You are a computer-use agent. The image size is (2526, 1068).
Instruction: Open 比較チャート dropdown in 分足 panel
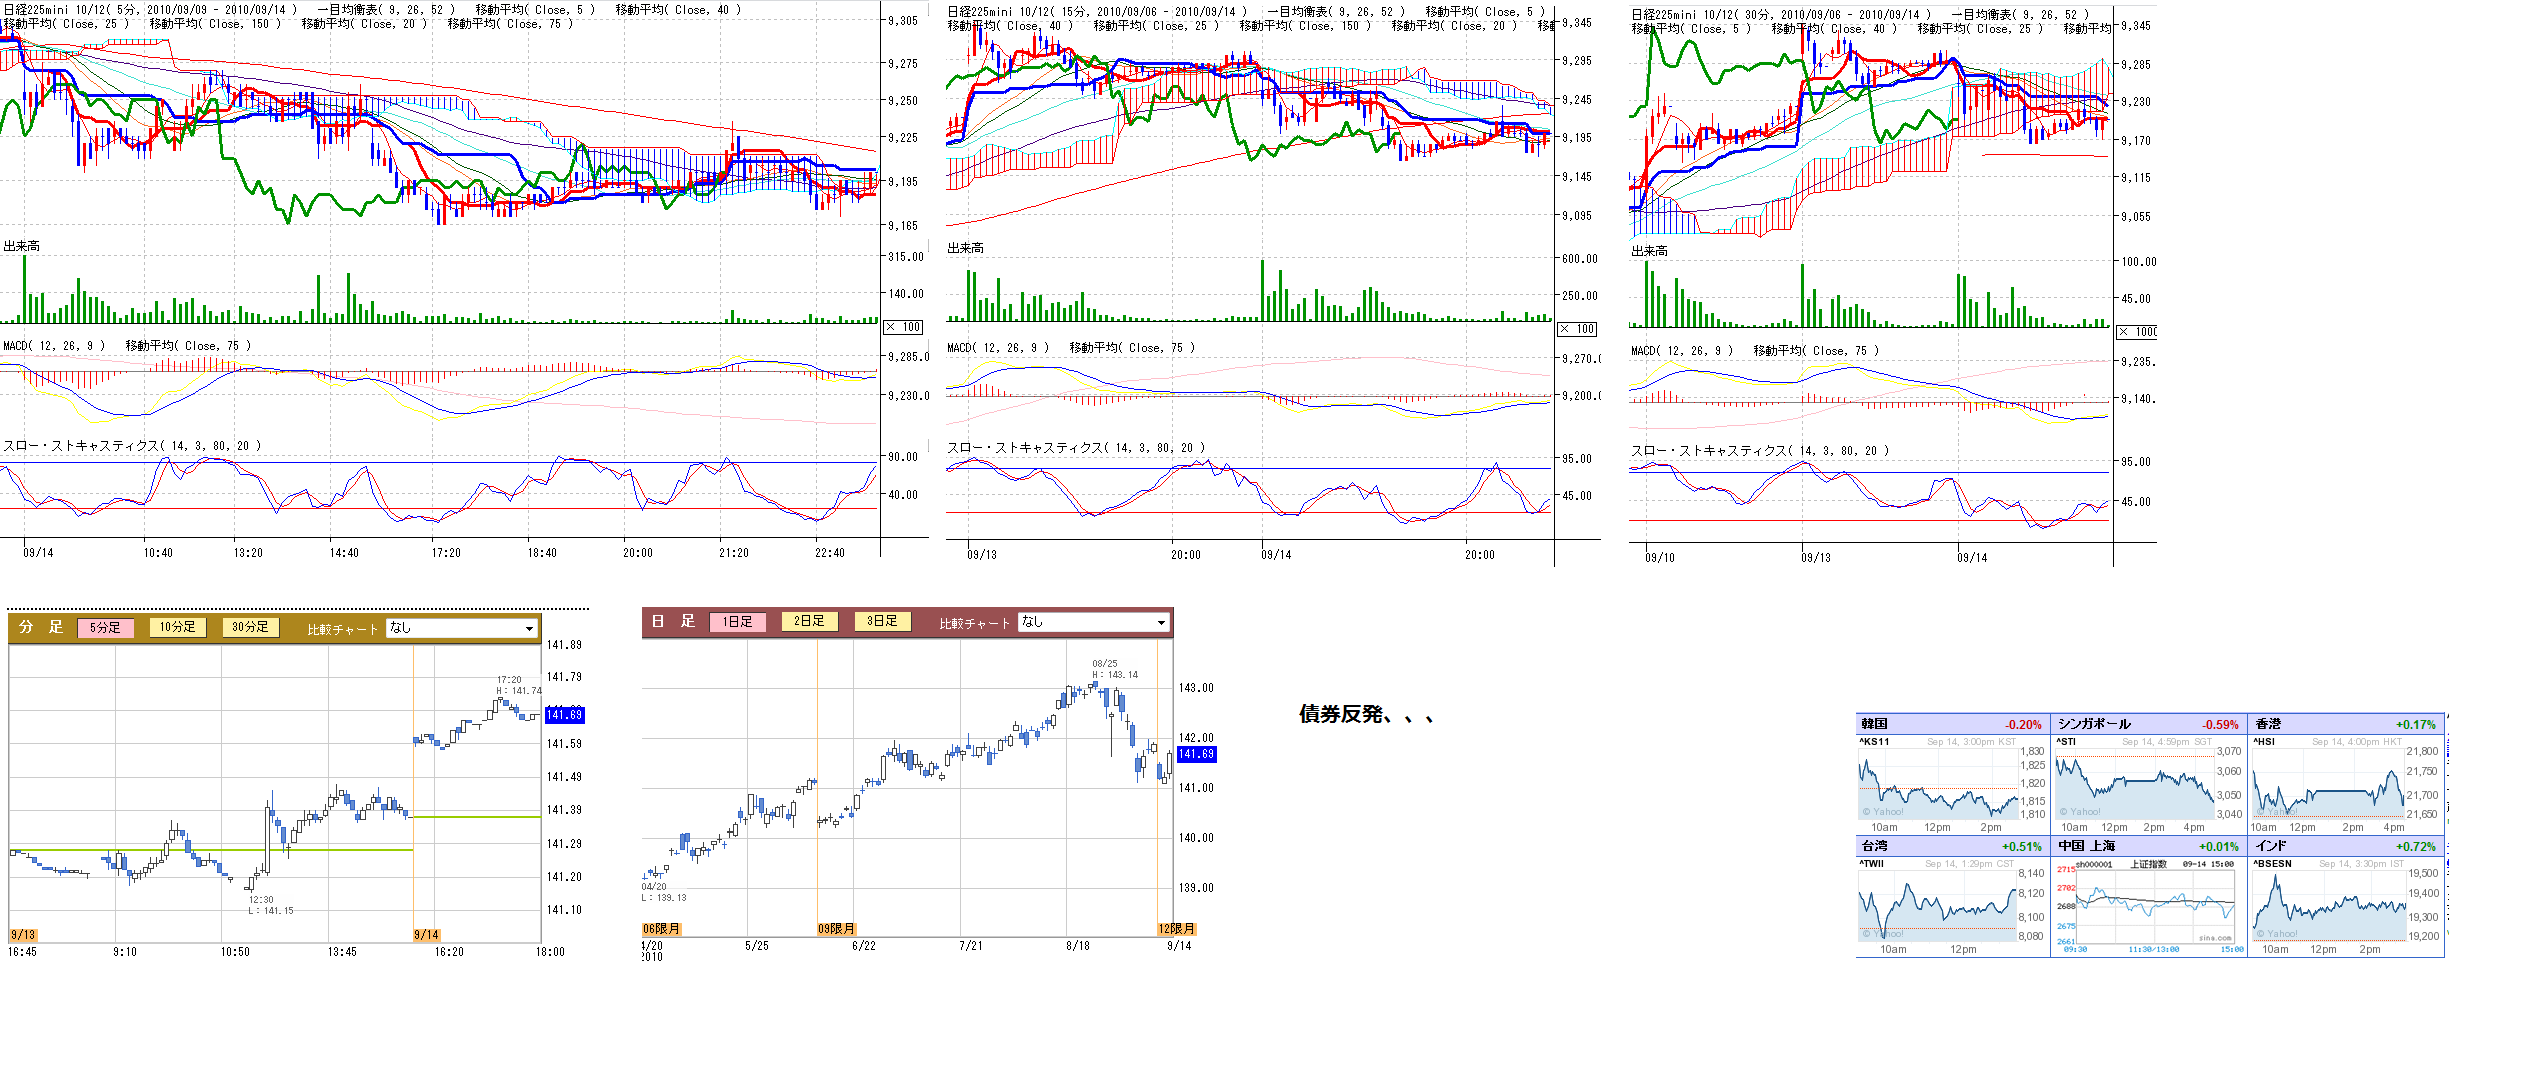tap(460, 628)
